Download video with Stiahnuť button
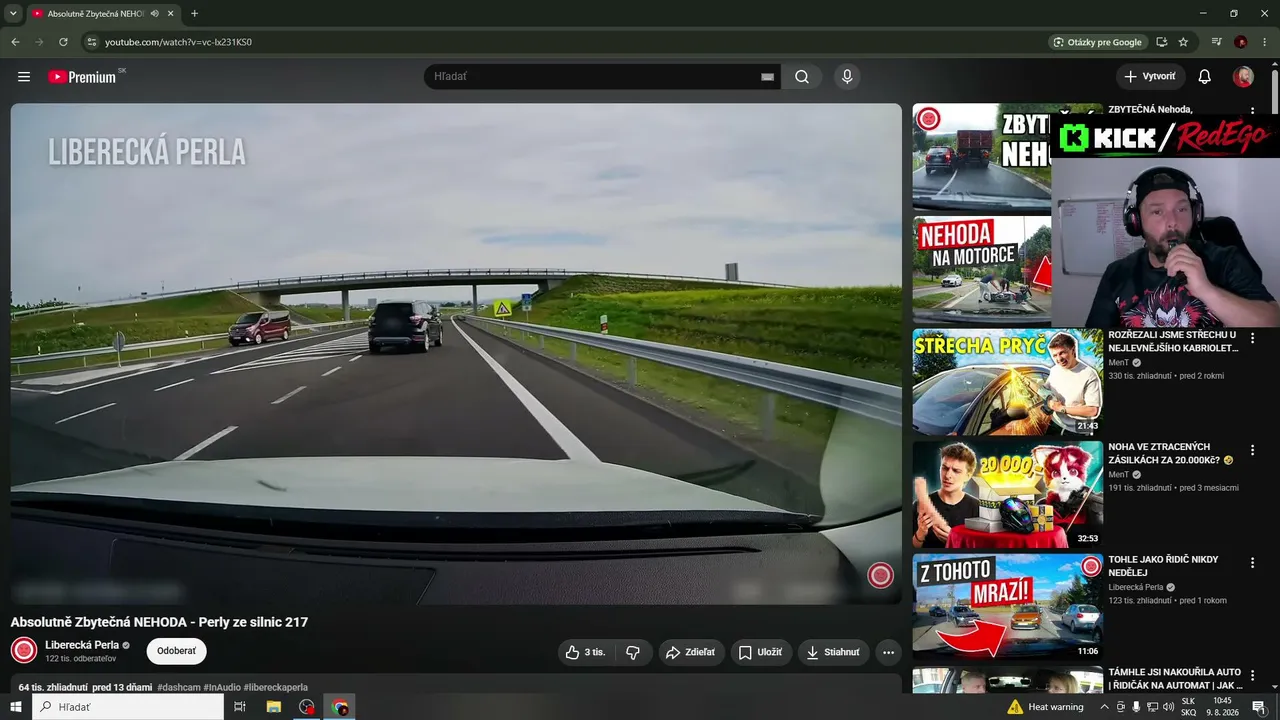This screenshot has height=720, width=1280. (x=833, y=652)
